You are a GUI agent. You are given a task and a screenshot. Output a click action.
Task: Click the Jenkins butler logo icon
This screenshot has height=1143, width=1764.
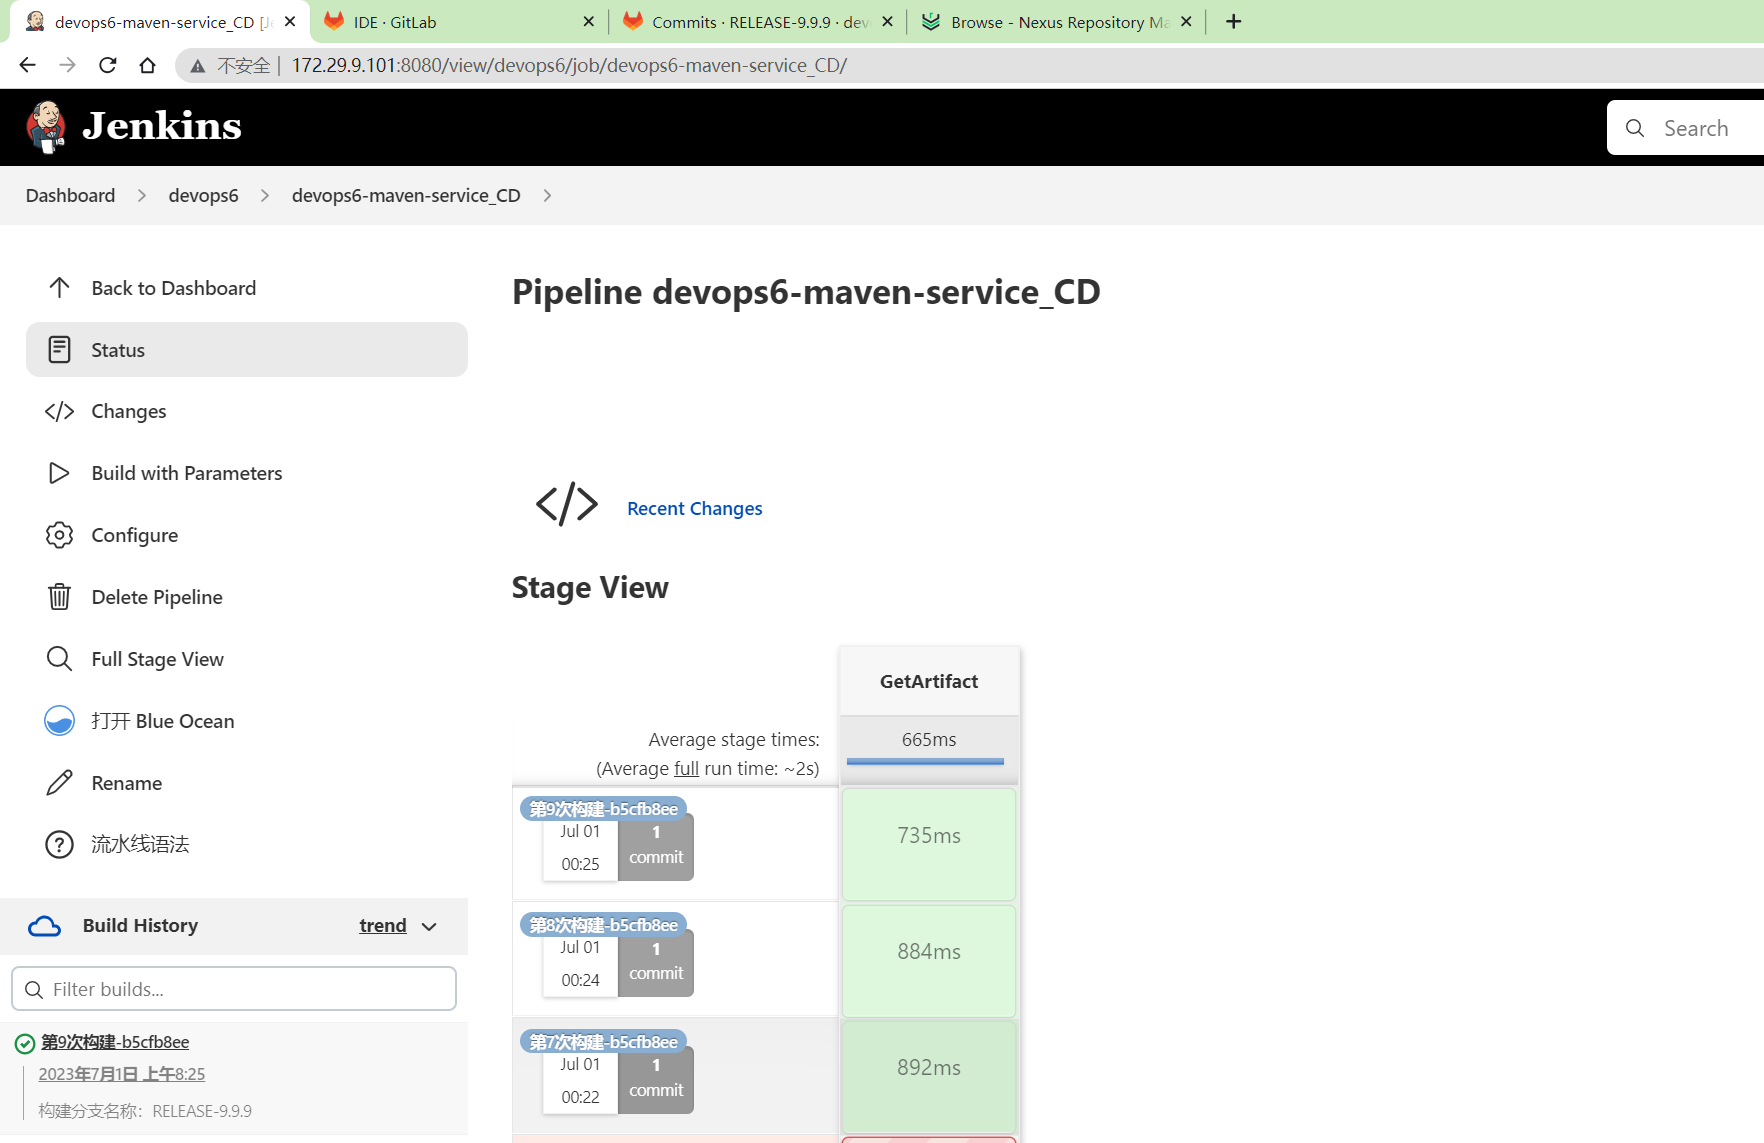pyautogui.click(x=45, y=127)
